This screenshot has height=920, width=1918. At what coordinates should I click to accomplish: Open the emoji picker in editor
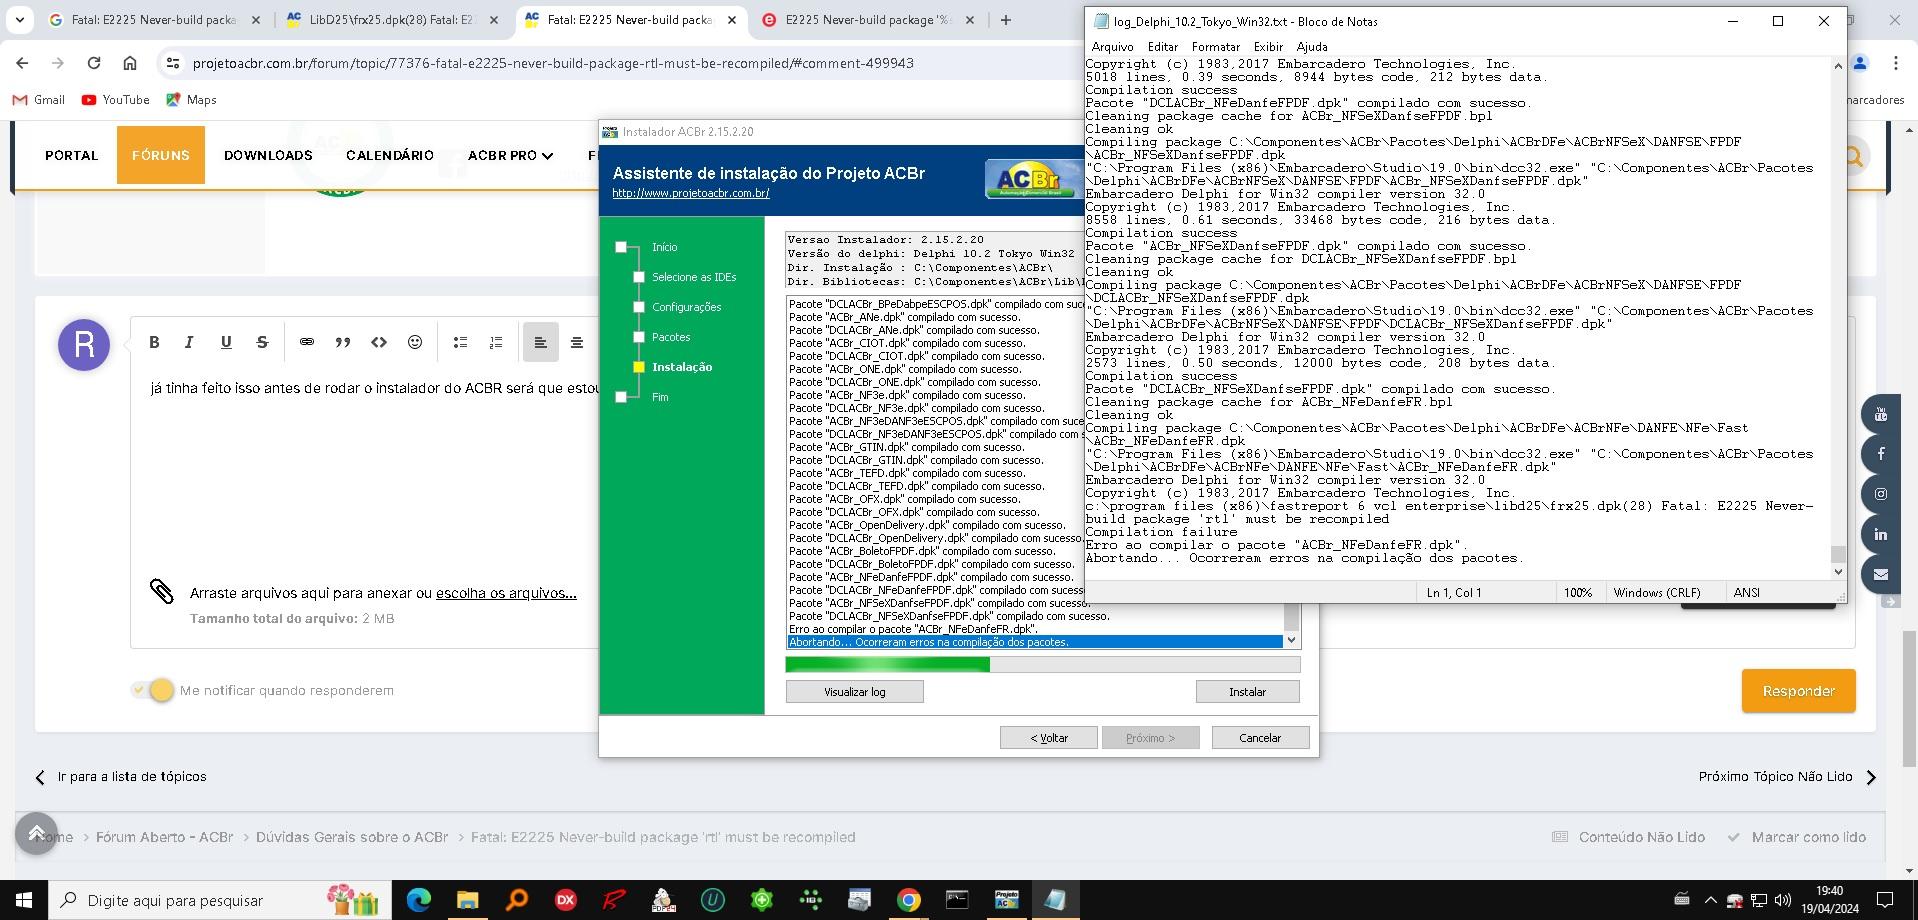click(415, 342)
